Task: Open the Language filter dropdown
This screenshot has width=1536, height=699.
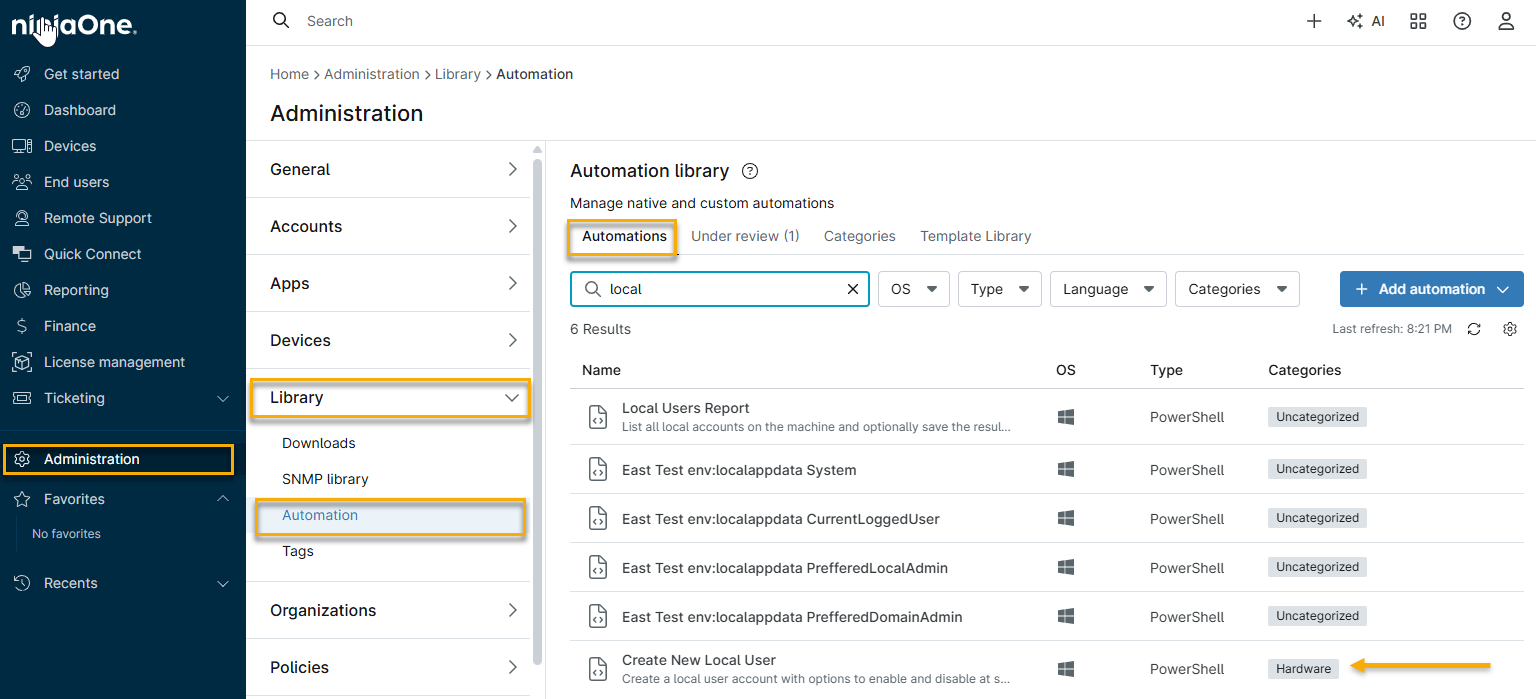Action: 1108,289
